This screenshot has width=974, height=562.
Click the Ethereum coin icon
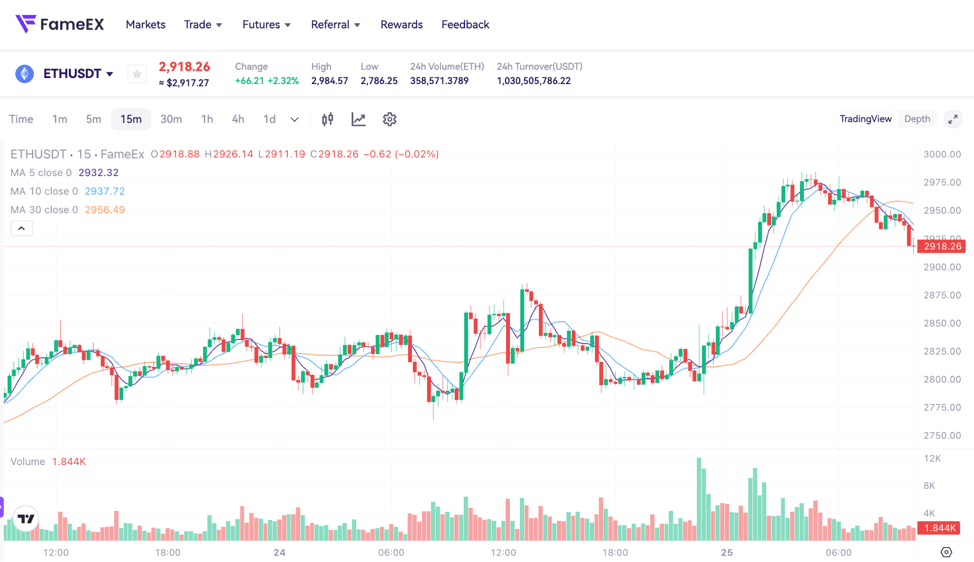pyautogui.click(x=24, y=74)
